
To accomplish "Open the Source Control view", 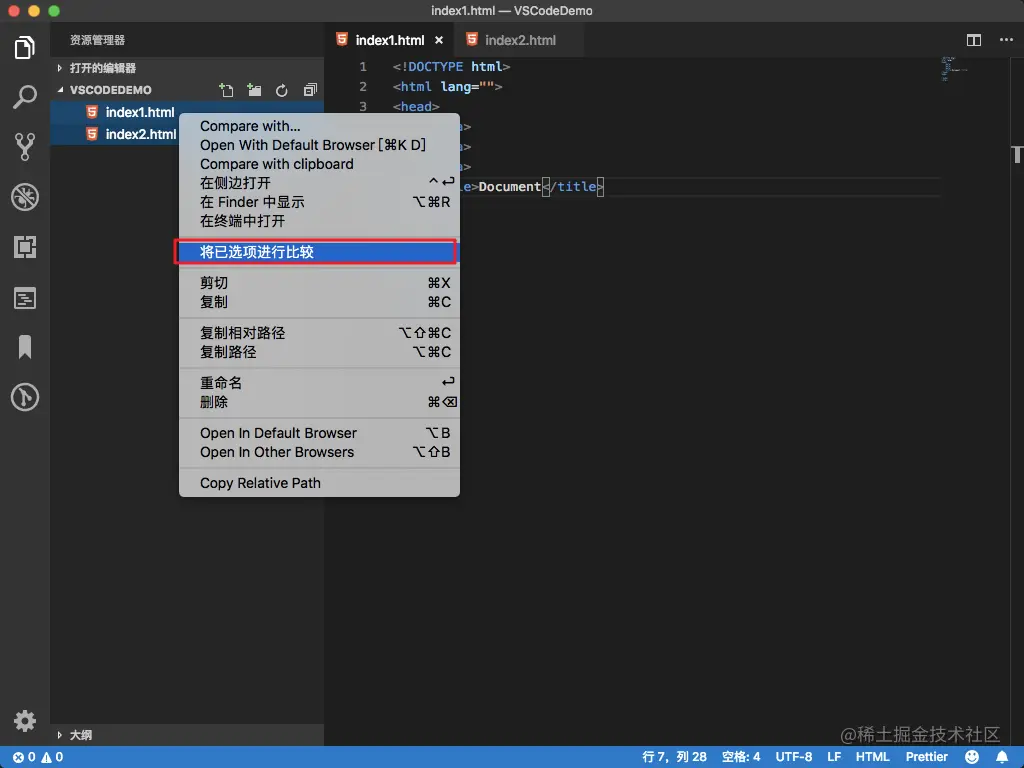I will (x=25, y=147).
